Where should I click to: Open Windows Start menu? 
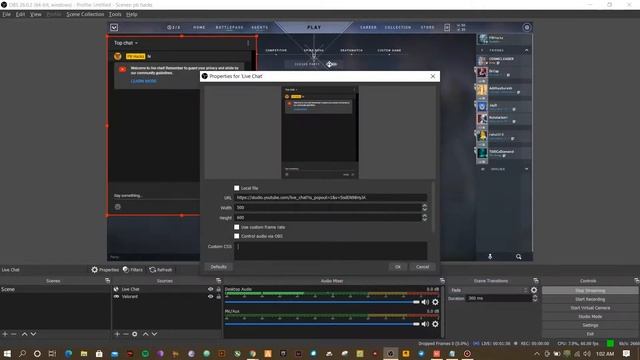click(x=7, y=353)
